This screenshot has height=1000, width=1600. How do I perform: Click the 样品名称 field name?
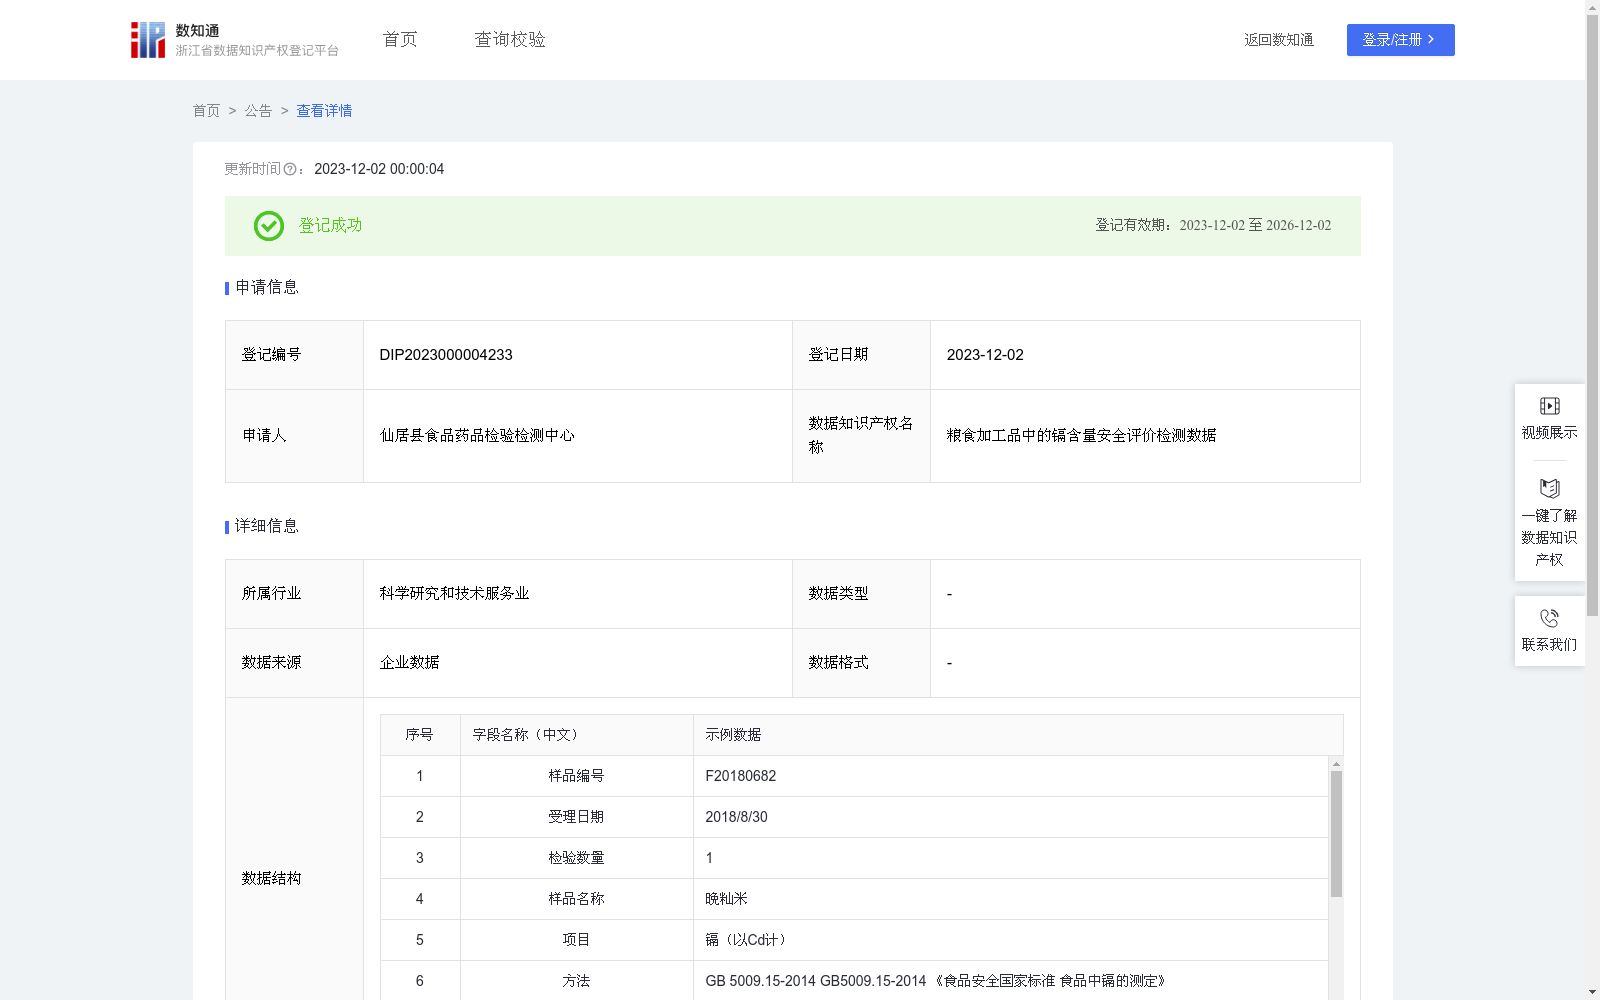tap(576, 899)
